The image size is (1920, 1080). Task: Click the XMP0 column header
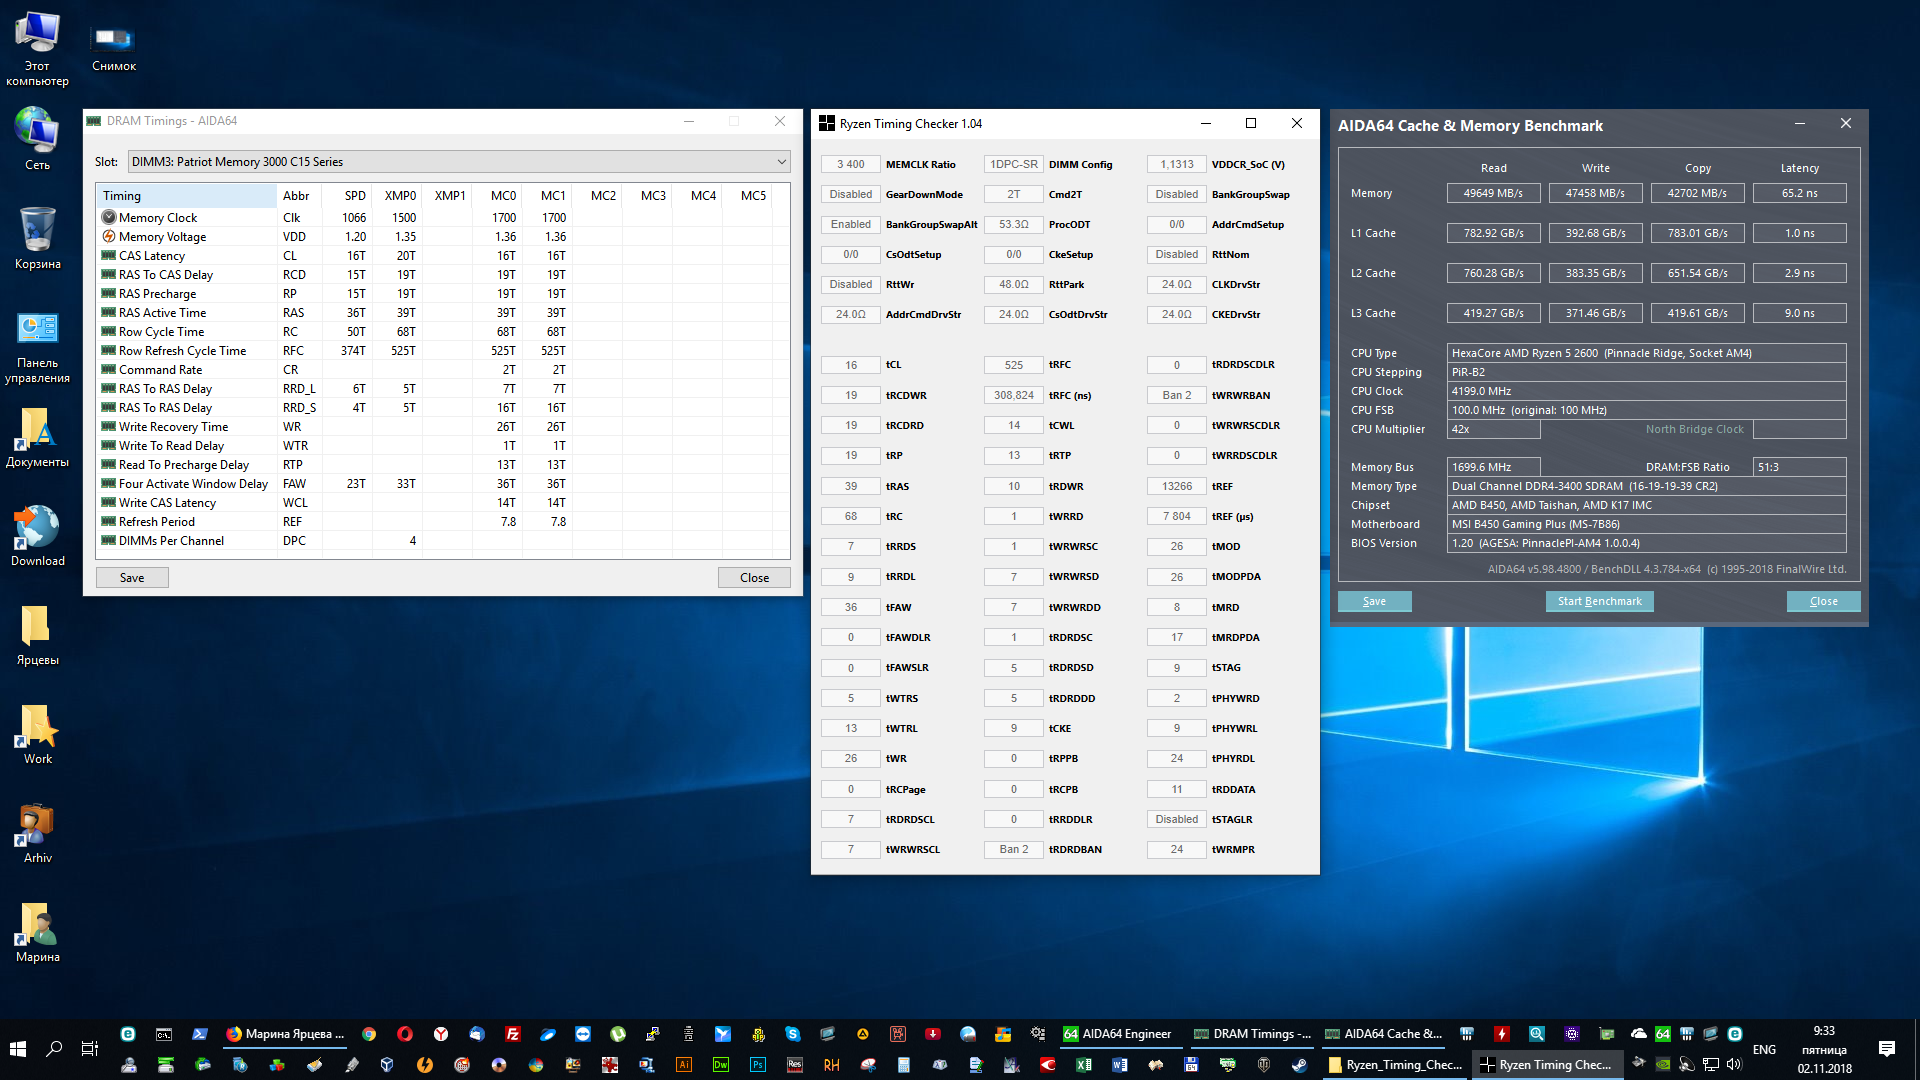[x=400, y=196]
